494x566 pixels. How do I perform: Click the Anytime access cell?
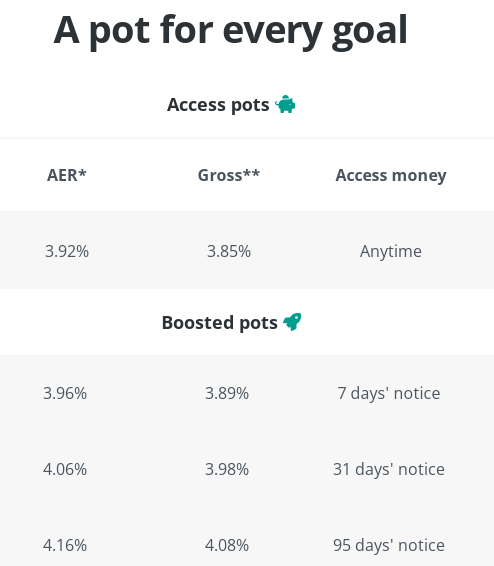390,252
